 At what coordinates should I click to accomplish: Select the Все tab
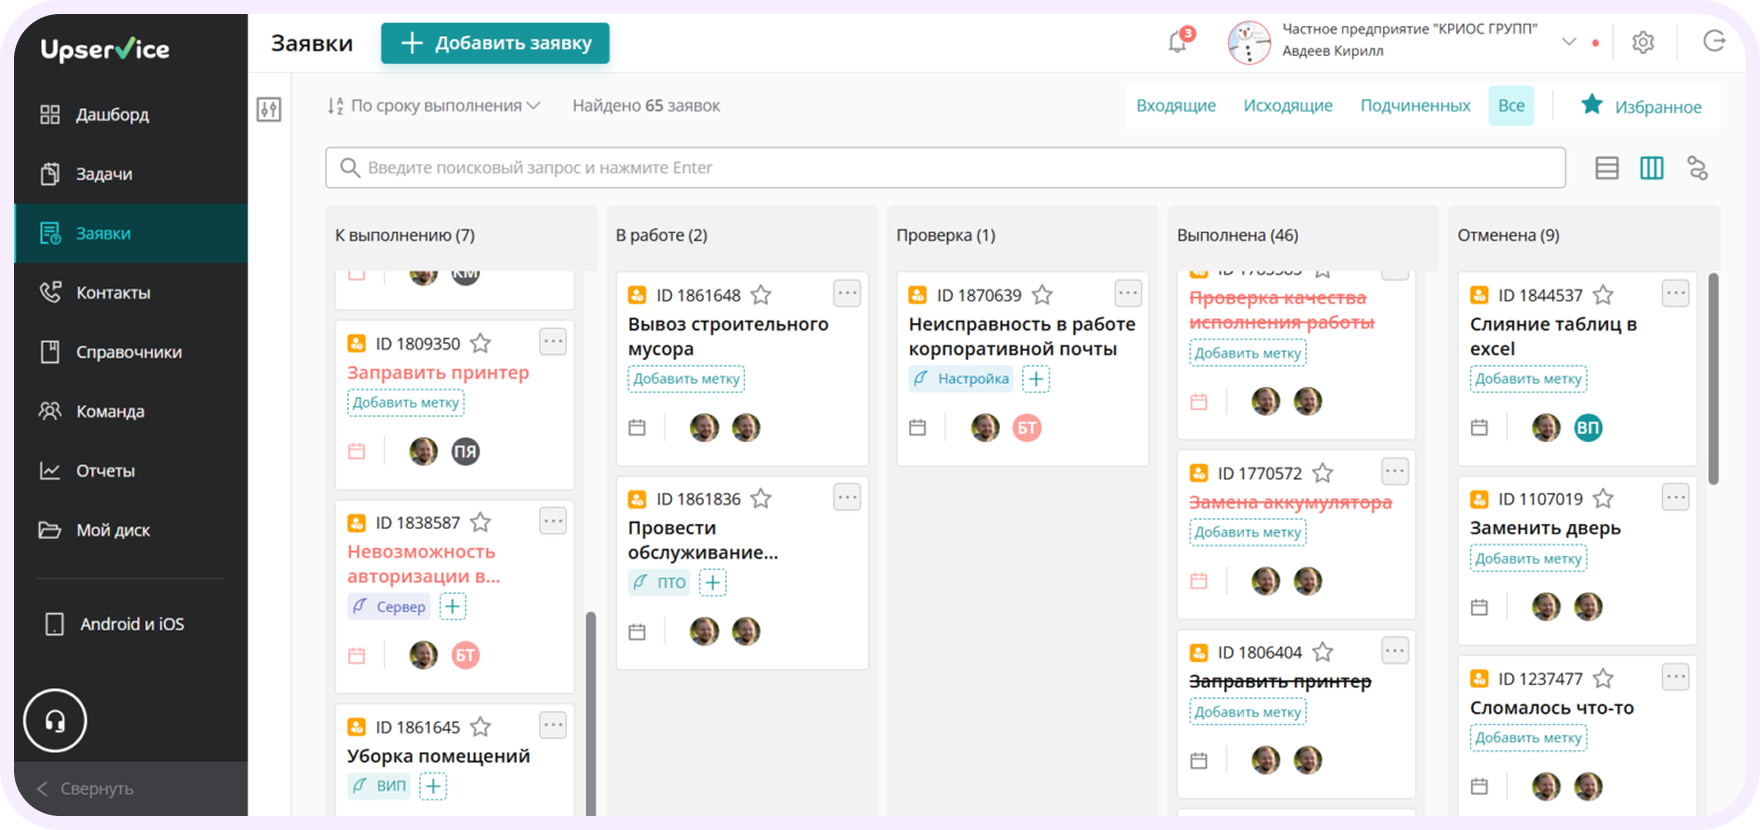click(1511, 106)
